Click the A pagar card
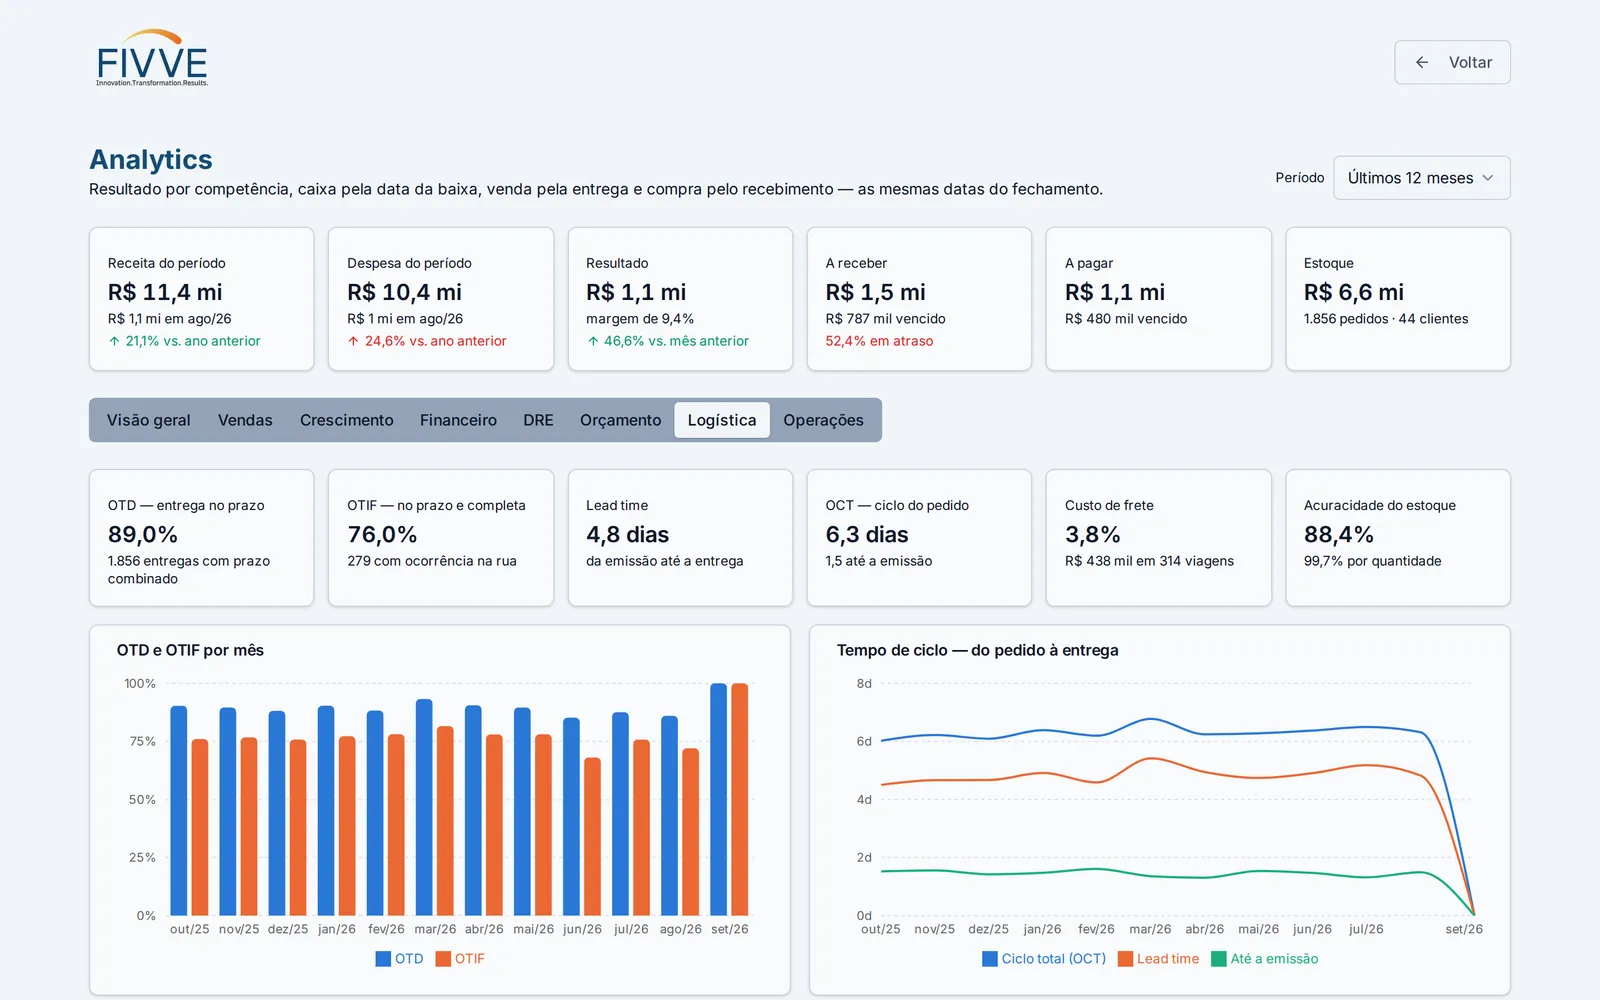 pos(1159,299)
